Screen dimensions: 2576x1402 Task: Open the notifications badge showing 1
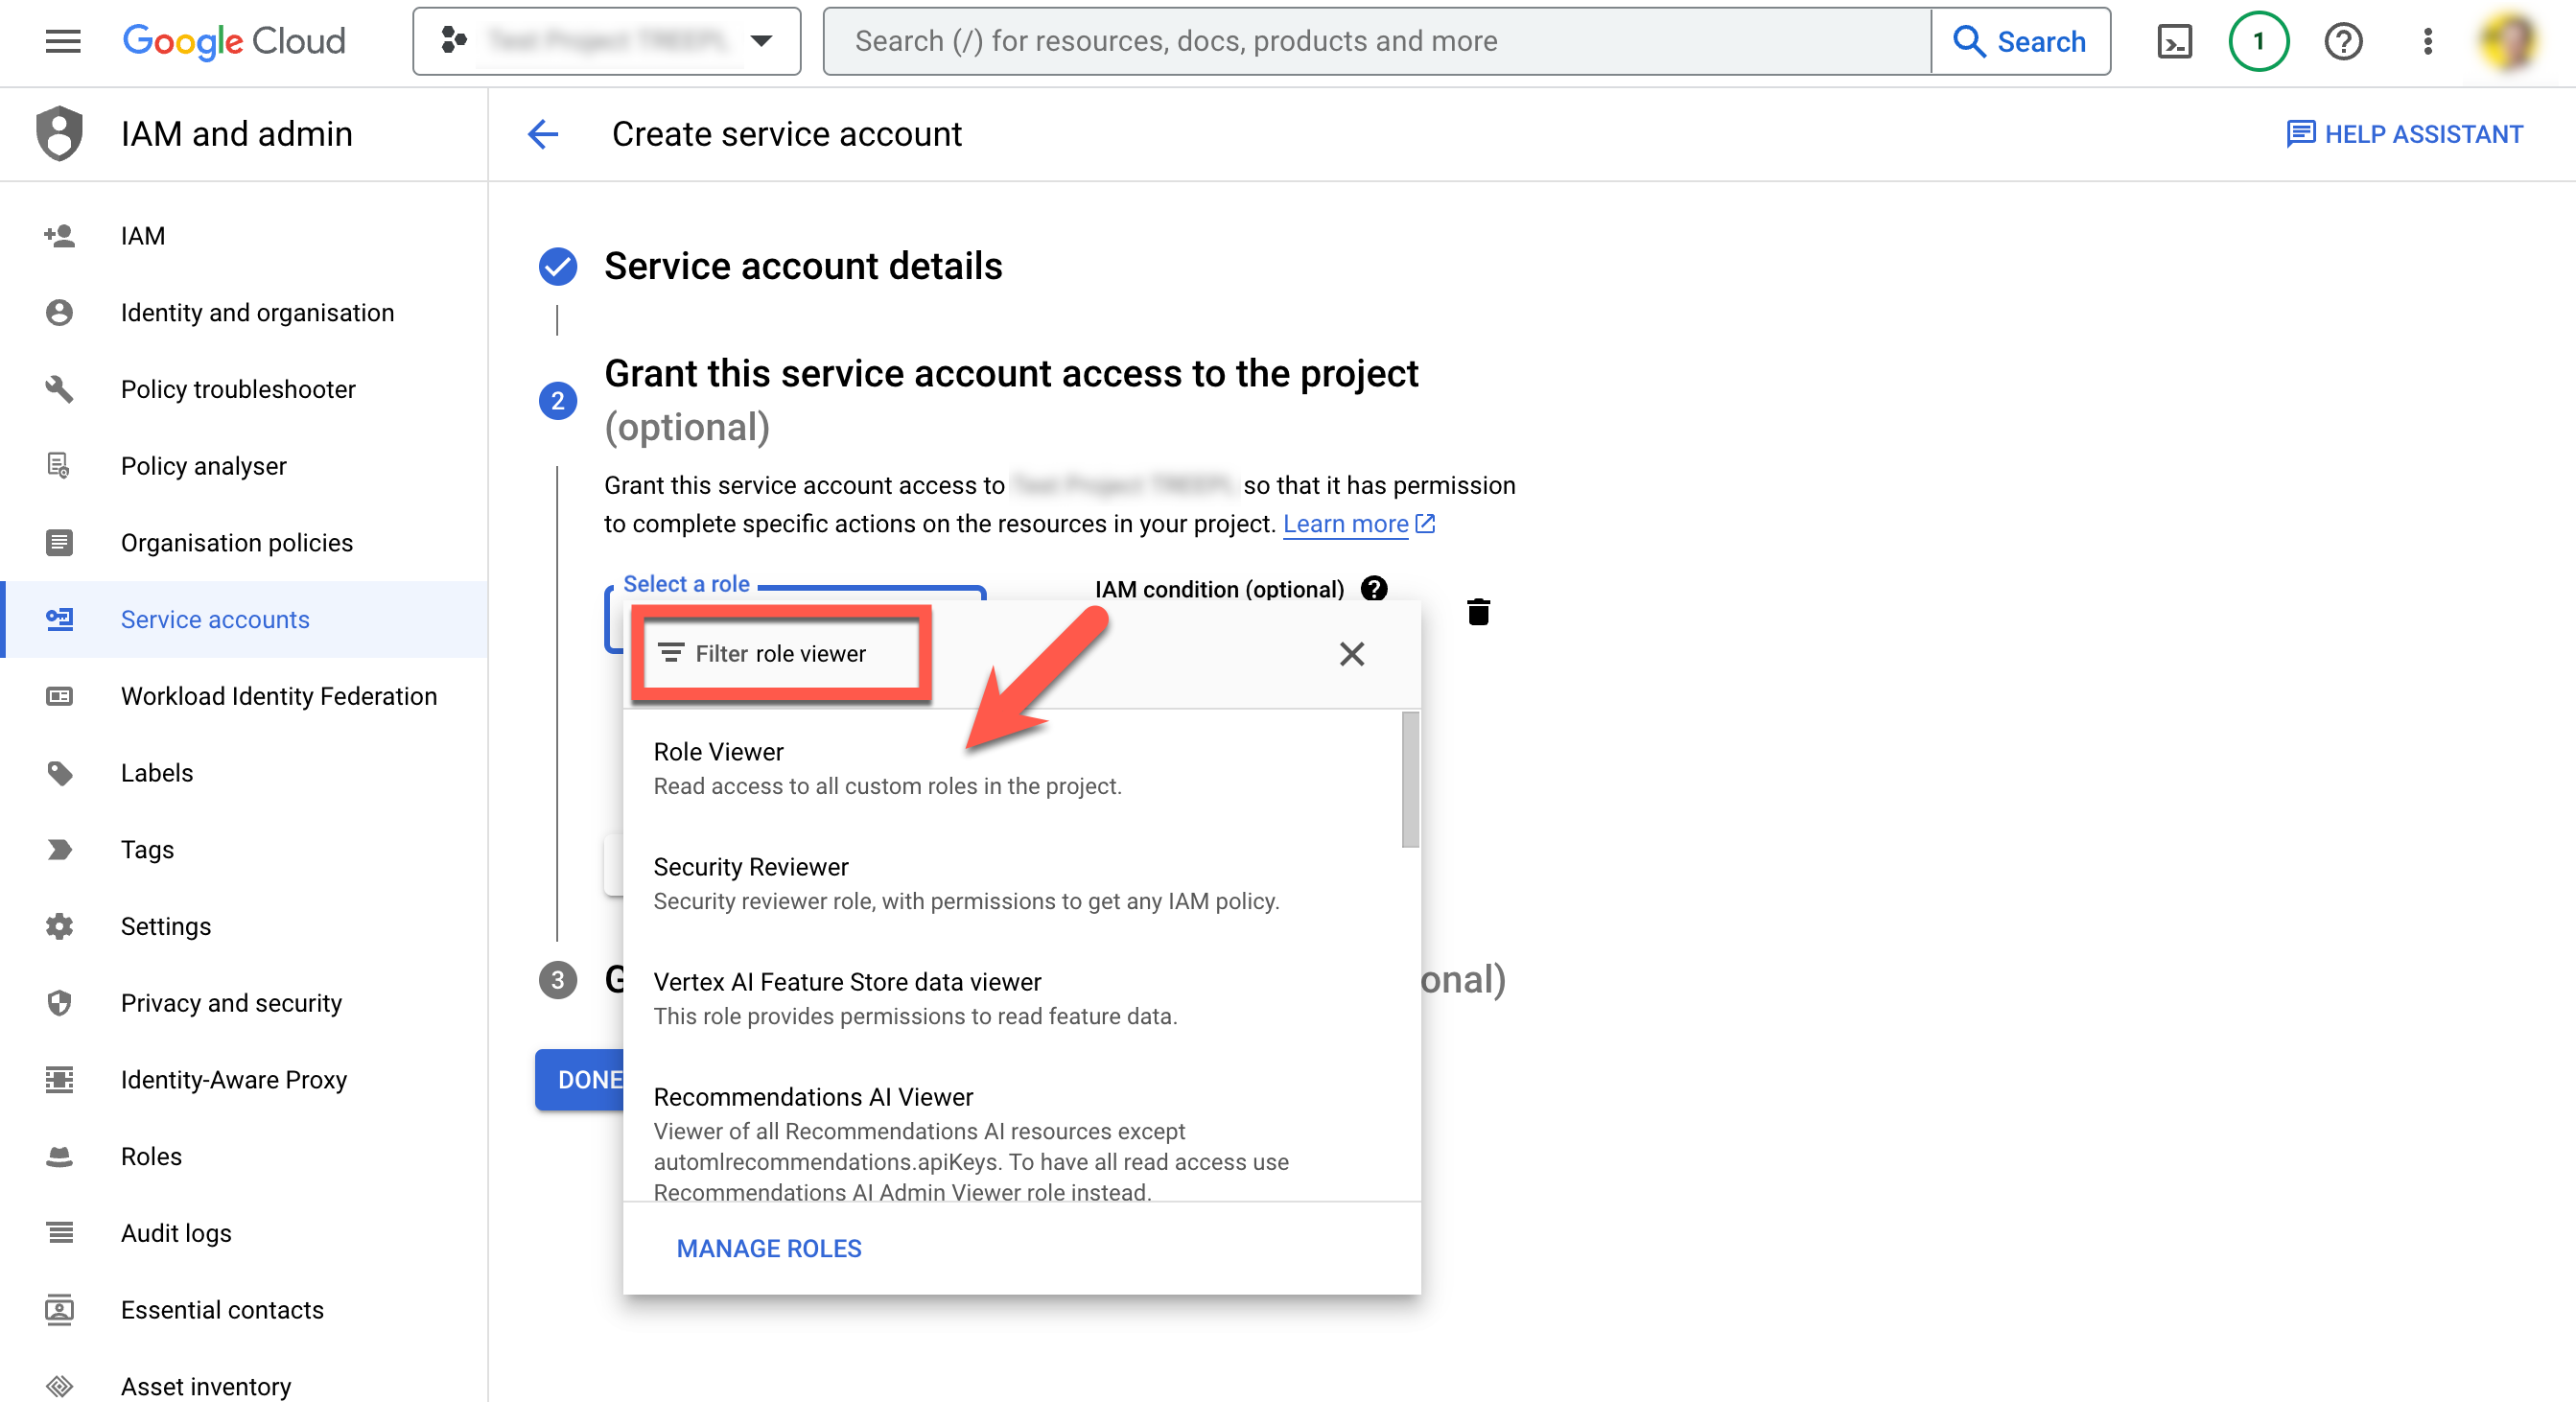point(2258,41)
